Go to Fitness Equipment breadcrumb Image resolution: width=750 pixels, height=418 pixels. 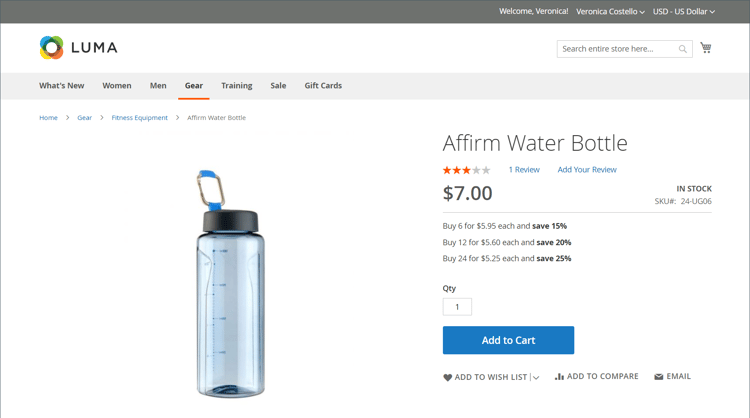tap(140, 118)
